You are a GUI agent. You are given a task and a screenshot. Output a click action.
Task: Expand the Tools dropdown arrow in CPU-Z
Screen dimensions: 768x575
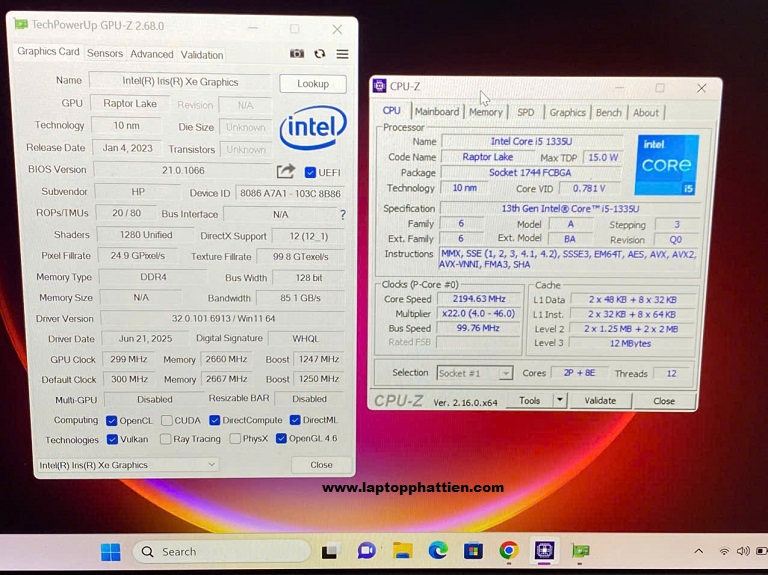[x=560, y=400]
